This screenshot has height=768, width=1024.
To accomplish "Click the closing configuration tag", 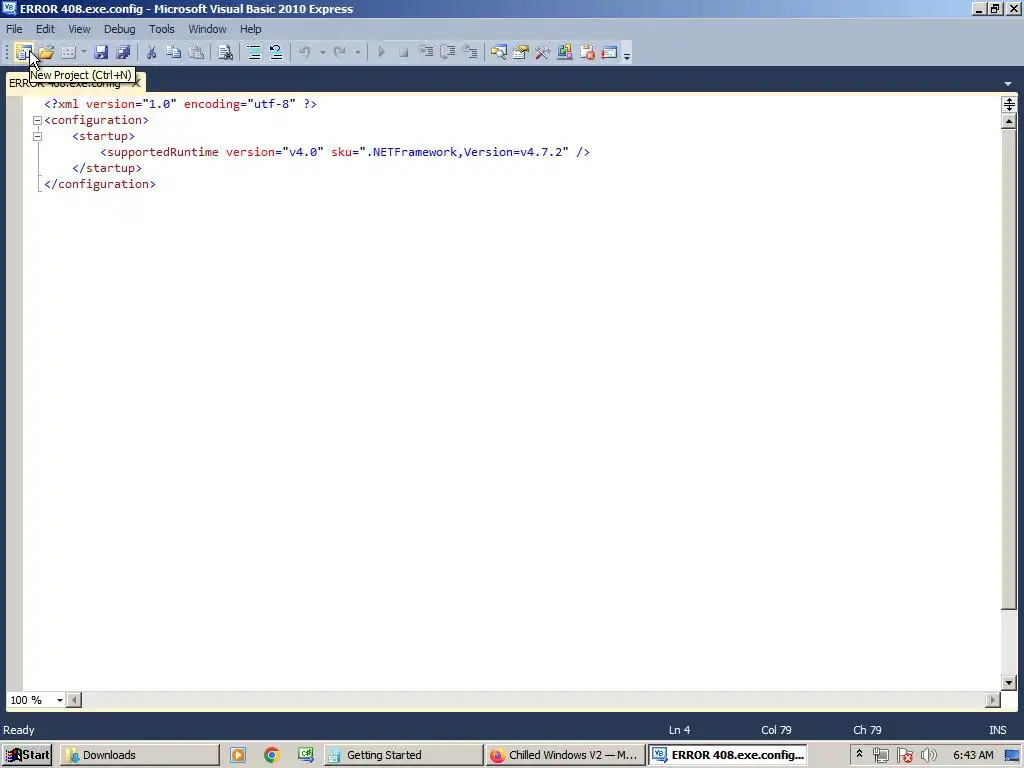I will [100, 184].
